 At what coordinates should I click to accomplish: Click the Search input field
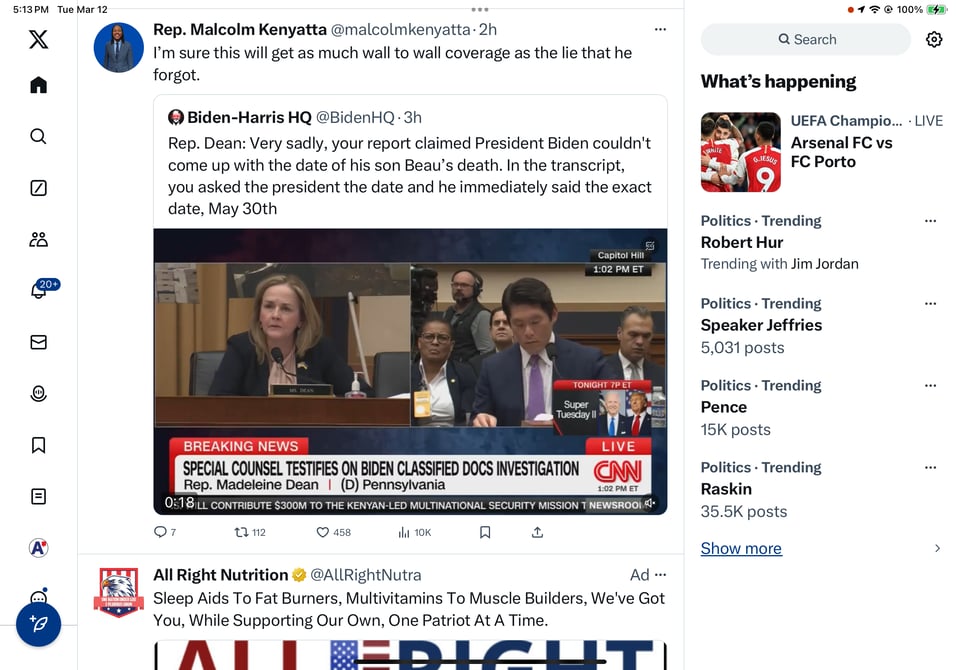[x=806, y=40]
